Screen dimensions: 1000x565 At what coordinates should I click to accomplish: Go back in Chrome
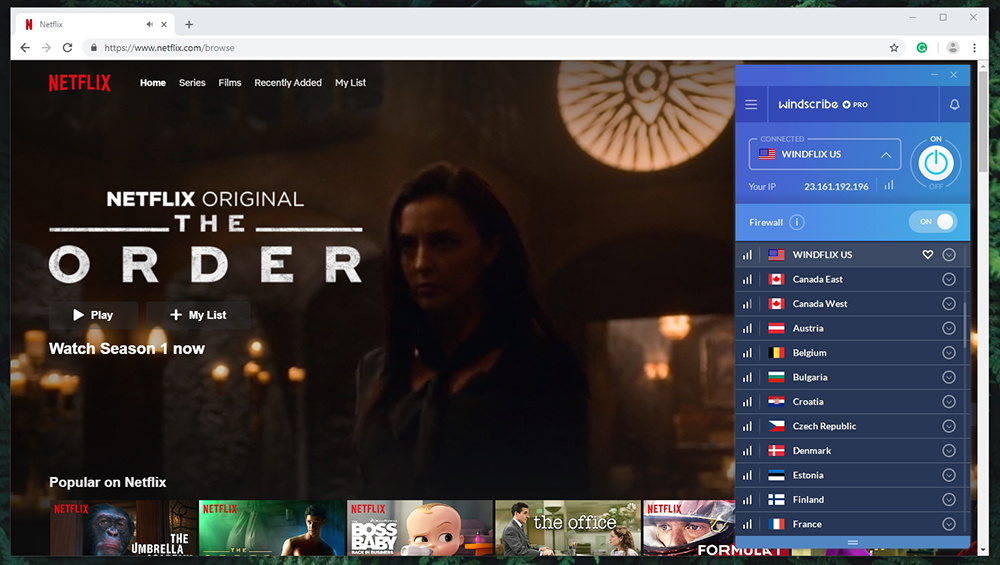click(25, 48)
